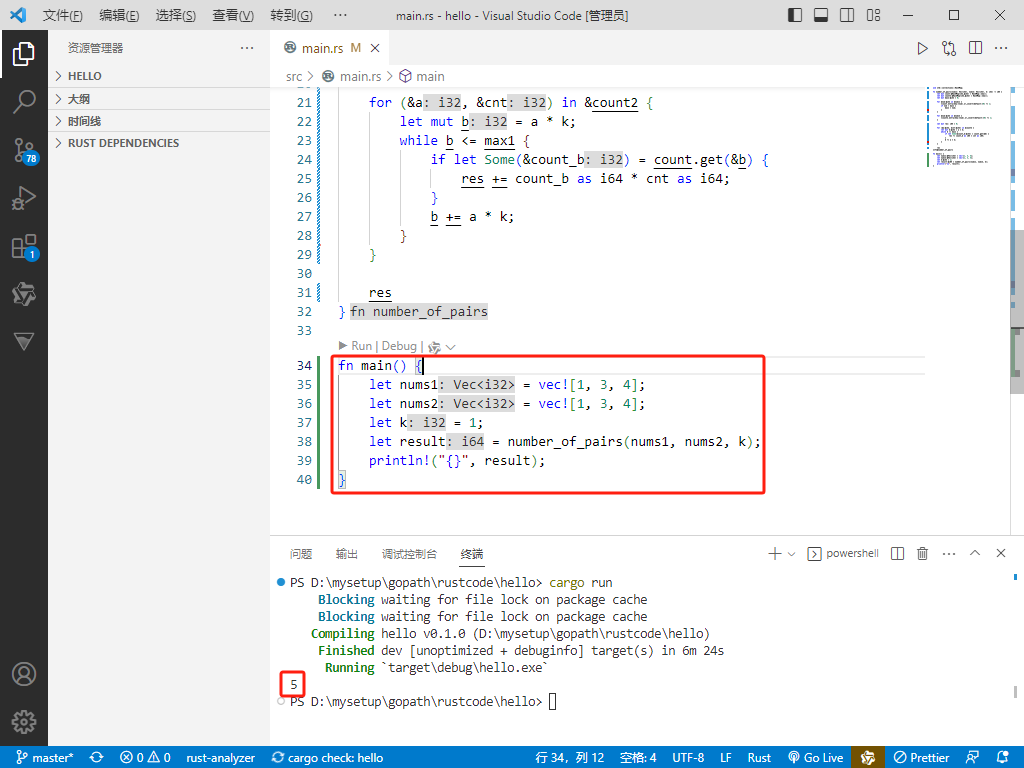Open the Accounts menu icon
This screenshot has width=1024, height=768.
tap(24, 674)
